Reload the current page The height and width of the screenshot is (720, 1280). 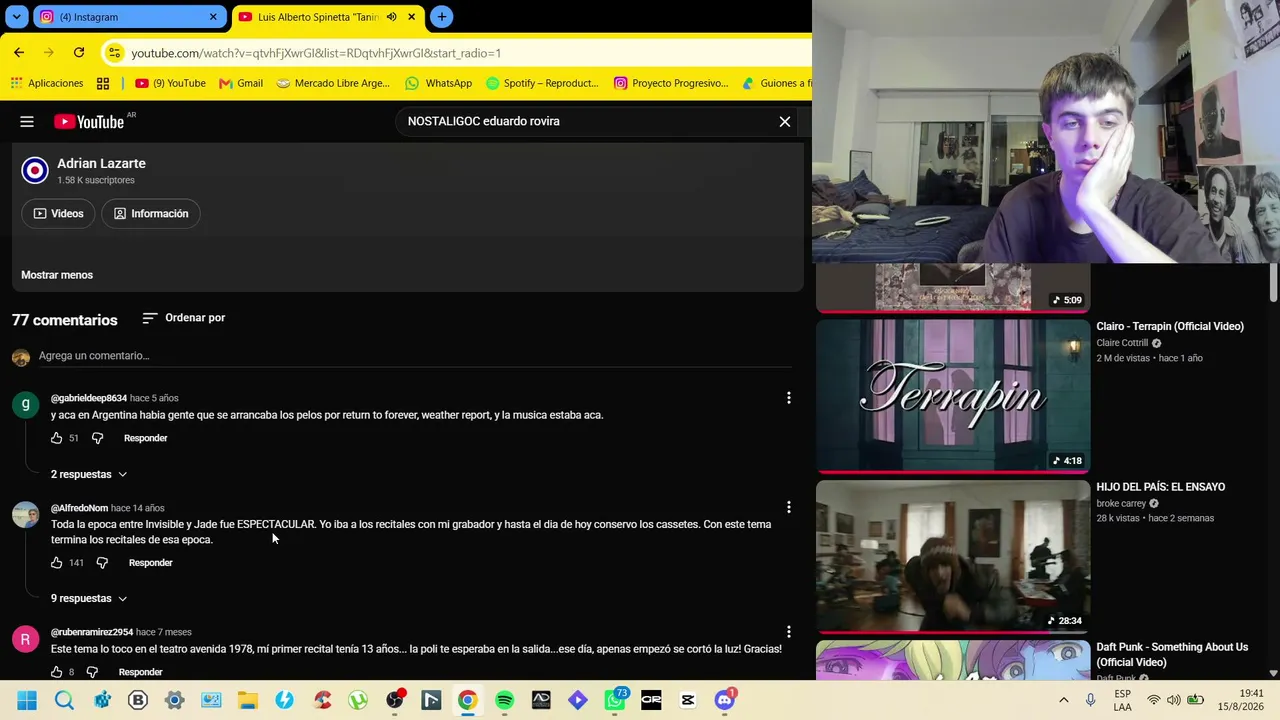[x=79, y=53]
